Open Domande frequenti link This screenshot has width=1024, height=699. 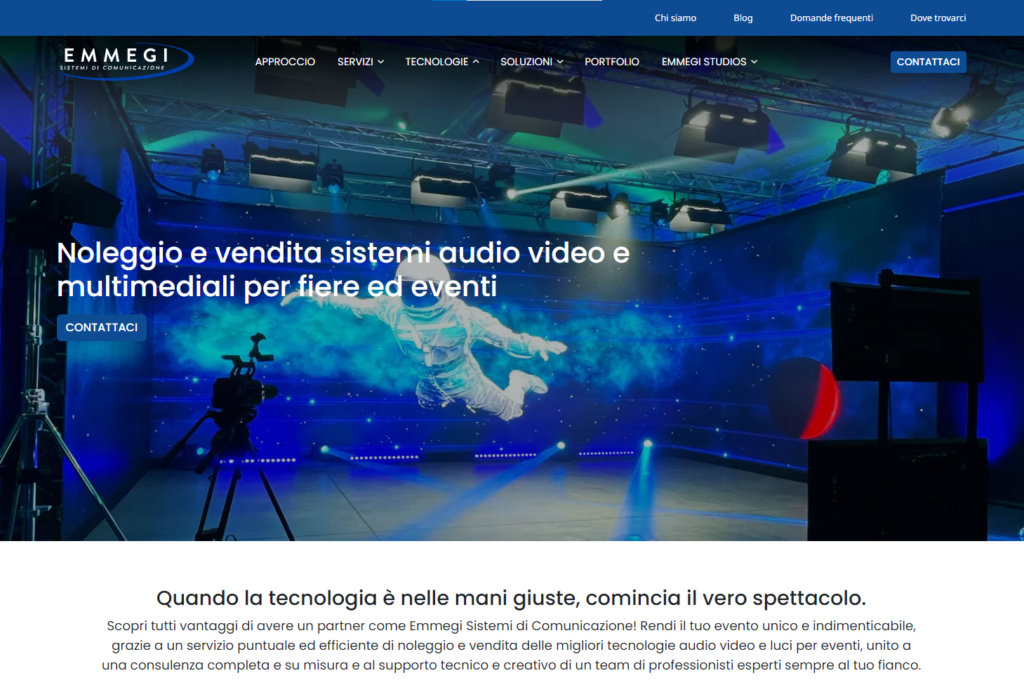(831, 18)
